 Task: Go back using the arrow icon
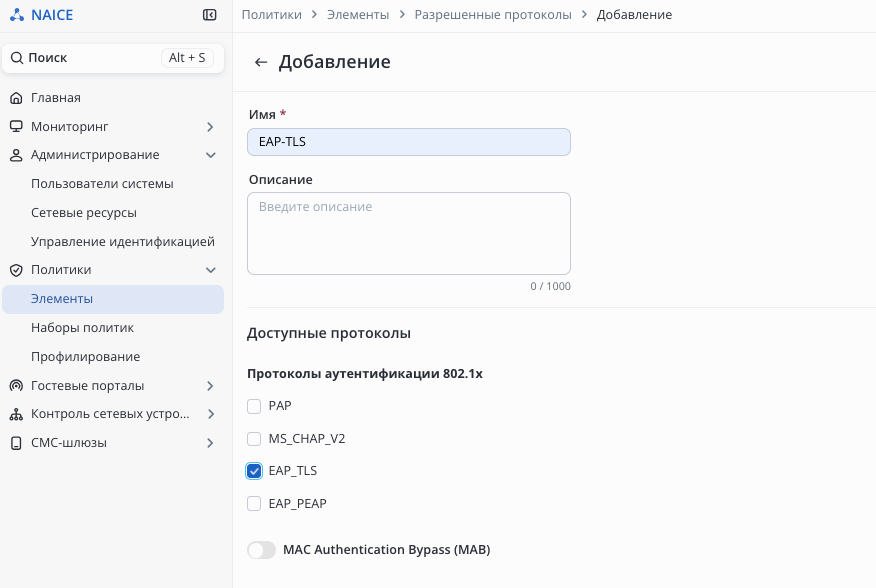coord(261,62)
